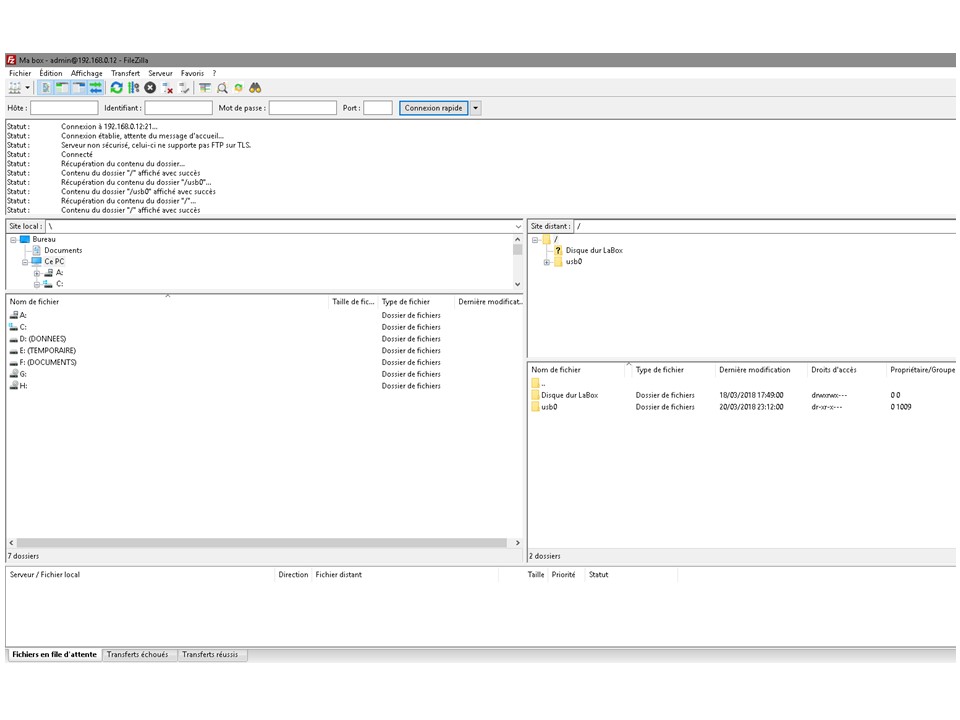Click the binoculars file search icon
This screenshot has height=720, width=960.
[255, 88]
